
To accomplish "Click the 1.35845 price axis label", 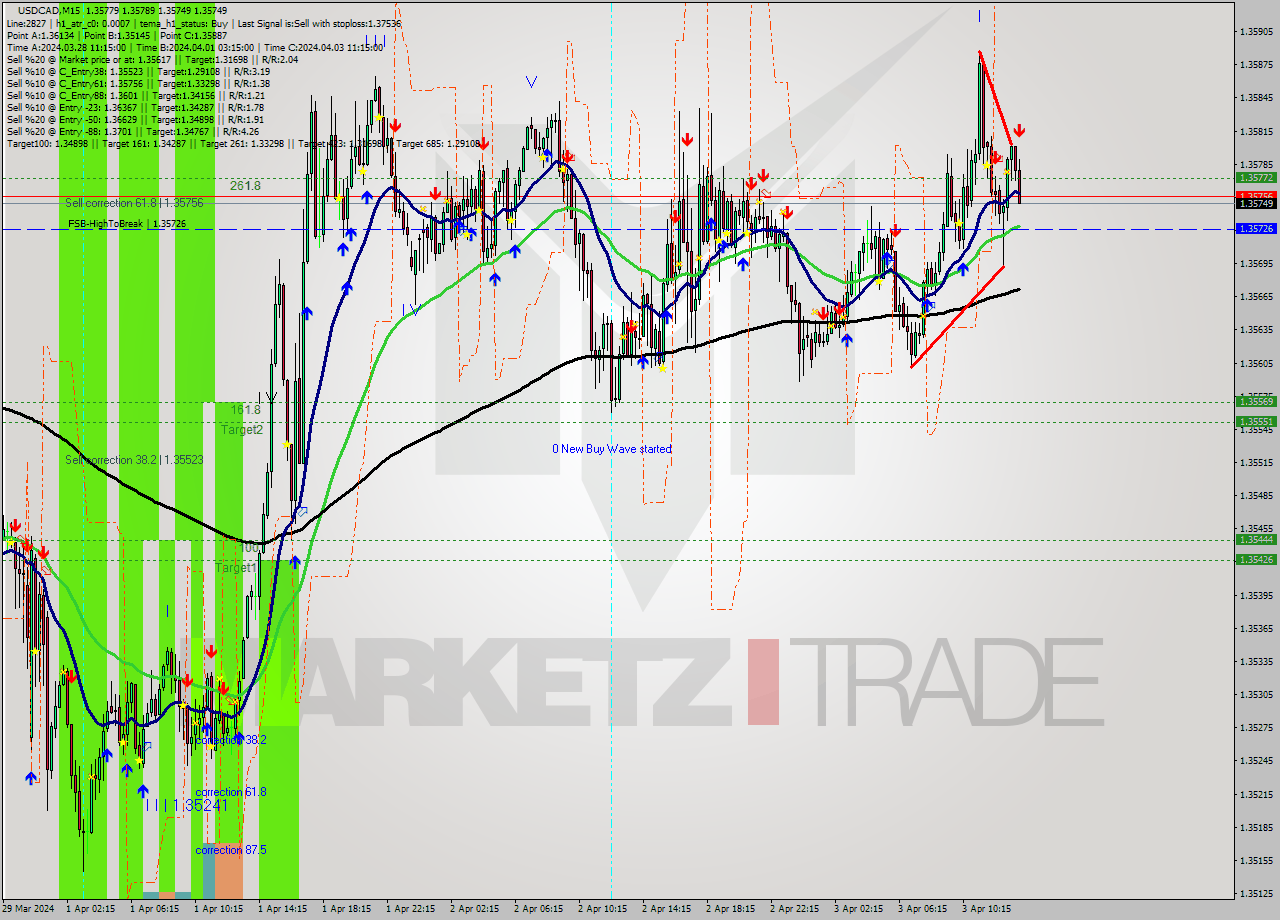I will click(1256, 98).
